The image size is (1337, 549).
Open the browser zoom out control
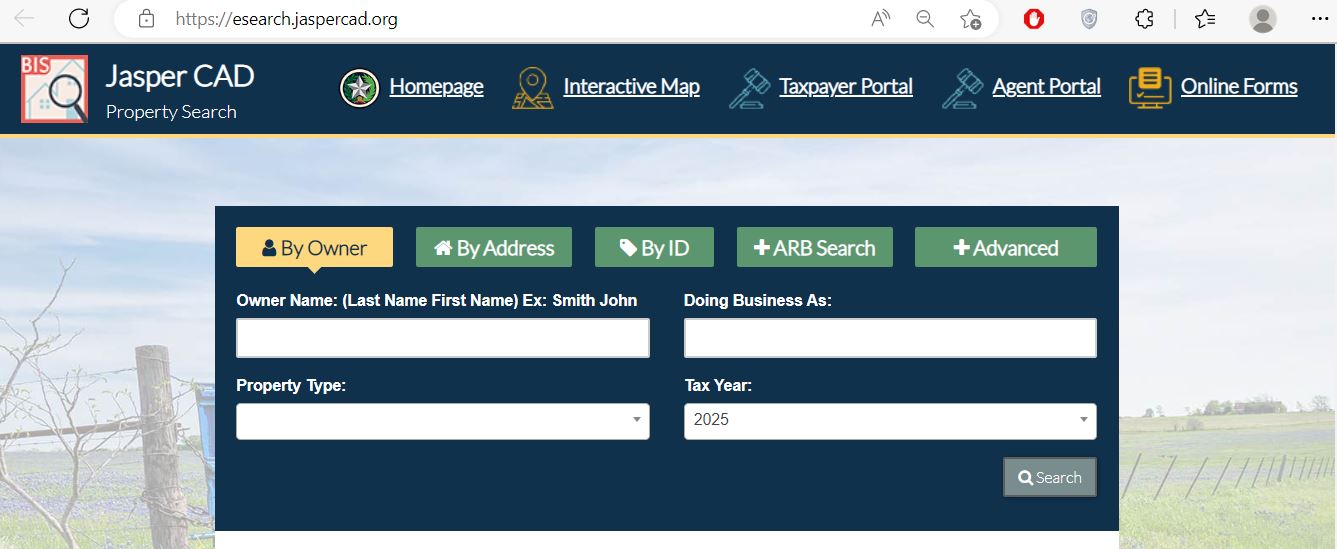click(925, 18)
